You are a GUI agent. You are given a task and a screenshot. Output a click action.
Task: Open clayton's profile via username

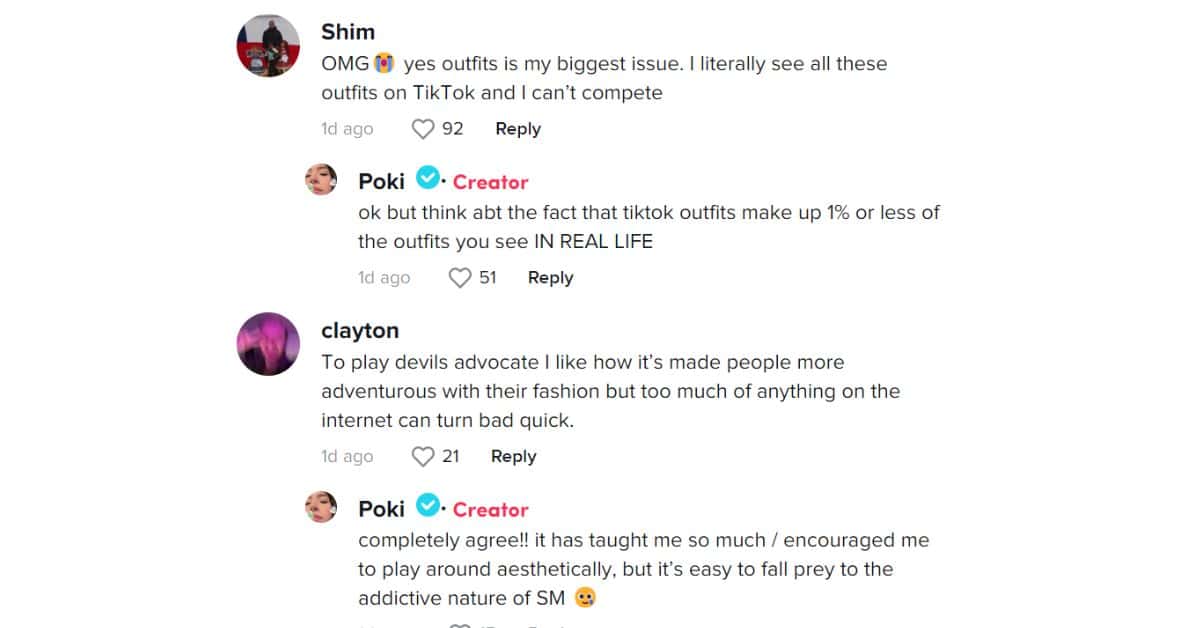[360, 330]
